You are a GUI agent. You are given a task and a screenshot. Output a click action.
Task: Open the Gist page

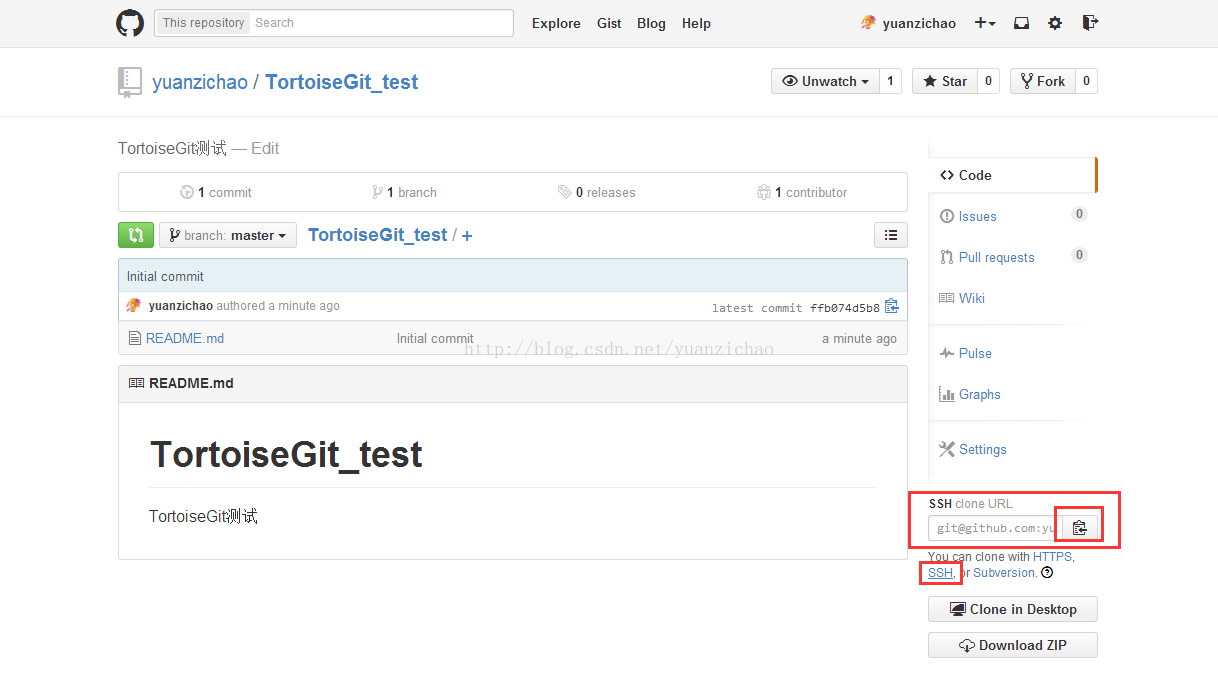point(609,23)
